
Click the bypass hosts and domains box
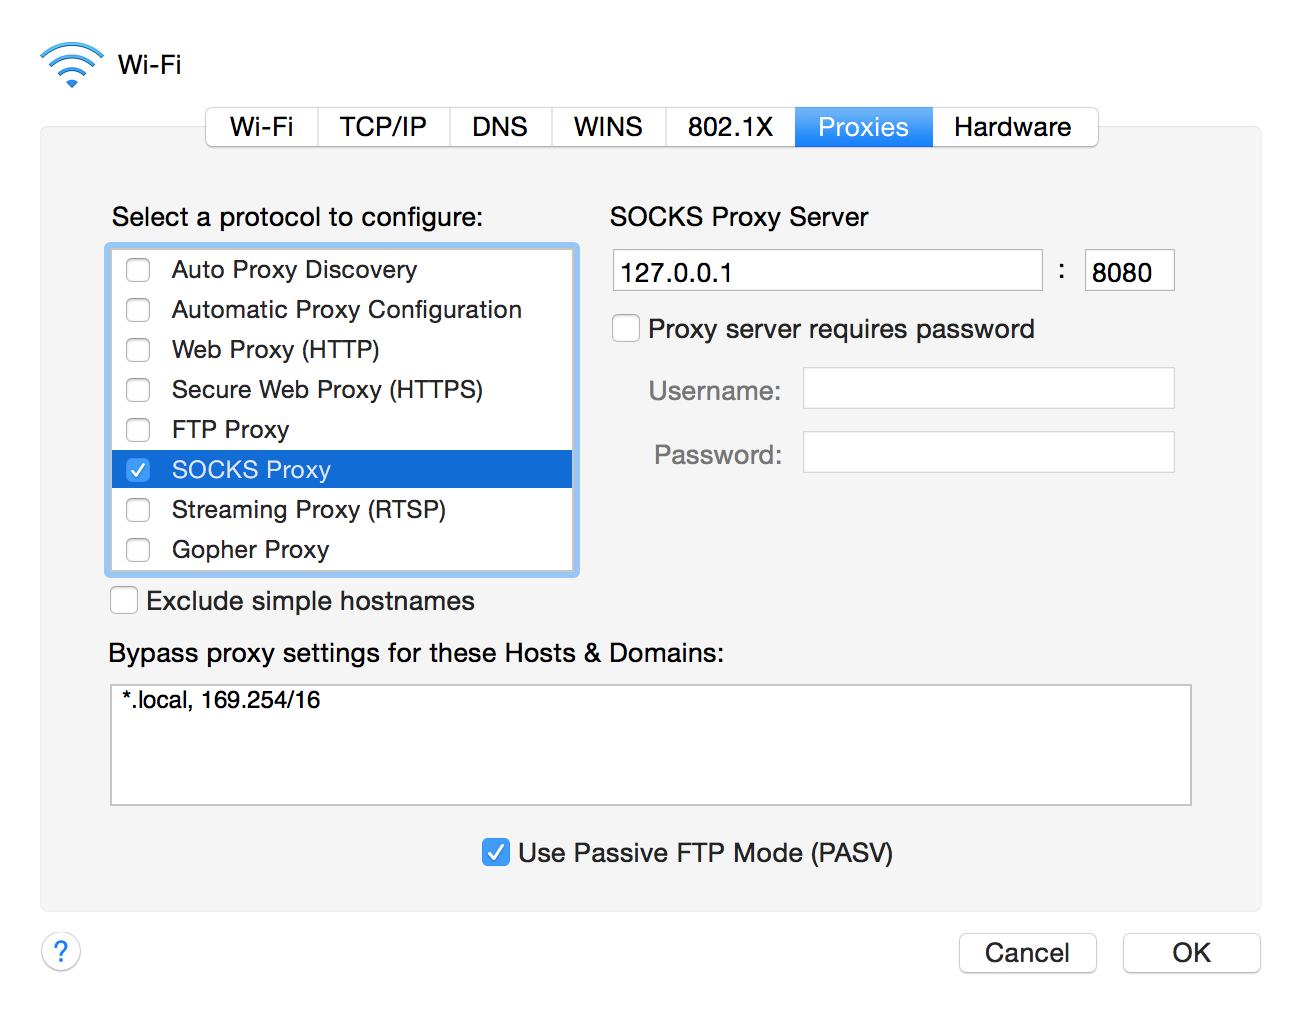pyautogui.click(x=650, y=745)
